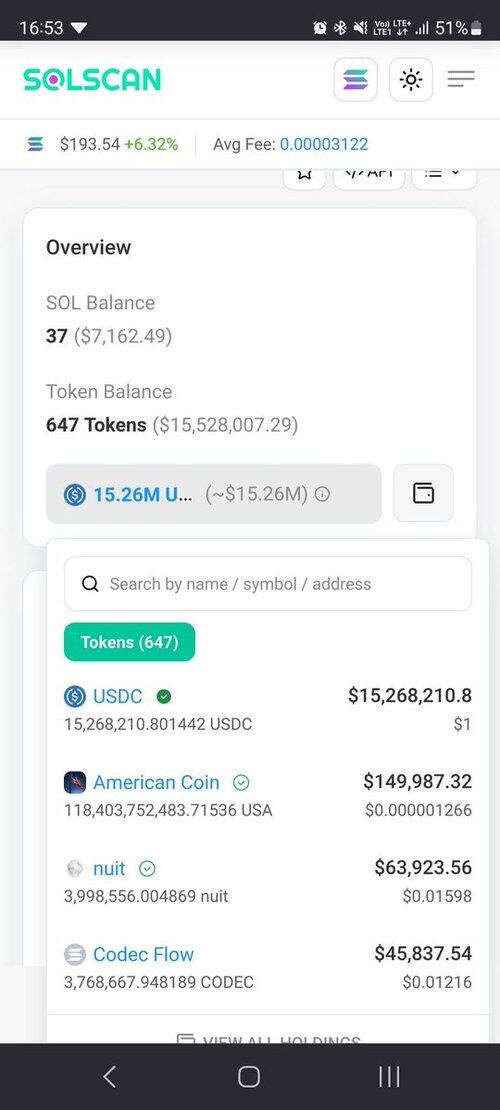Expand the 15.26M USDC token dropdown
Viewport: 500px width, 1110px height.
[214, 493]
